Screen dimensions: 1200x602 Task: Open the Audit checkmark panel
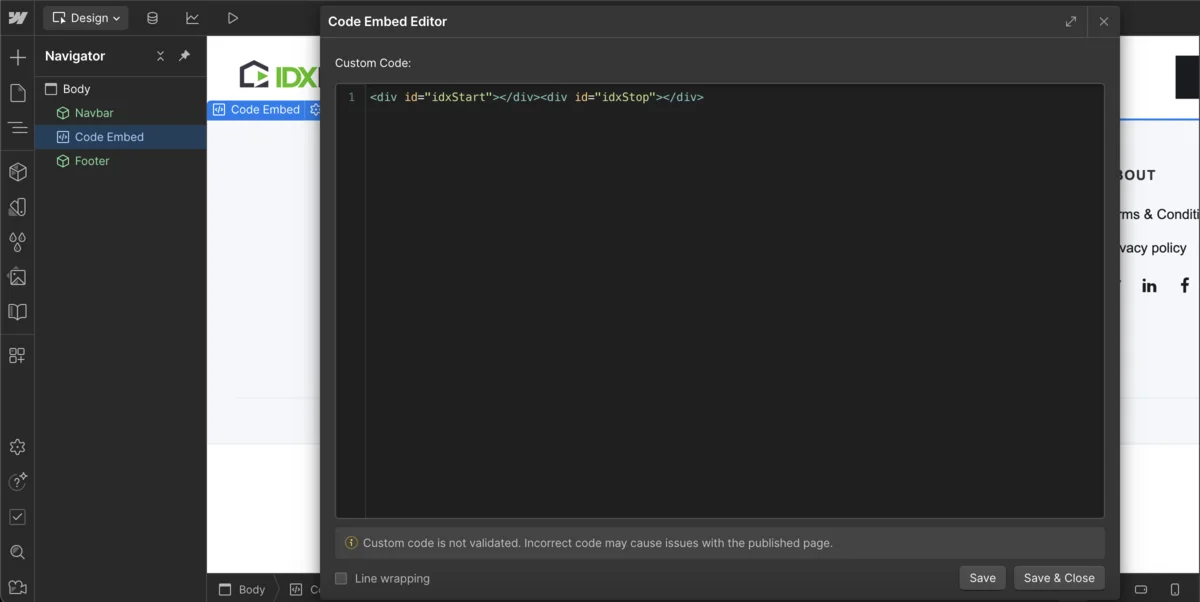click(17, 517)
